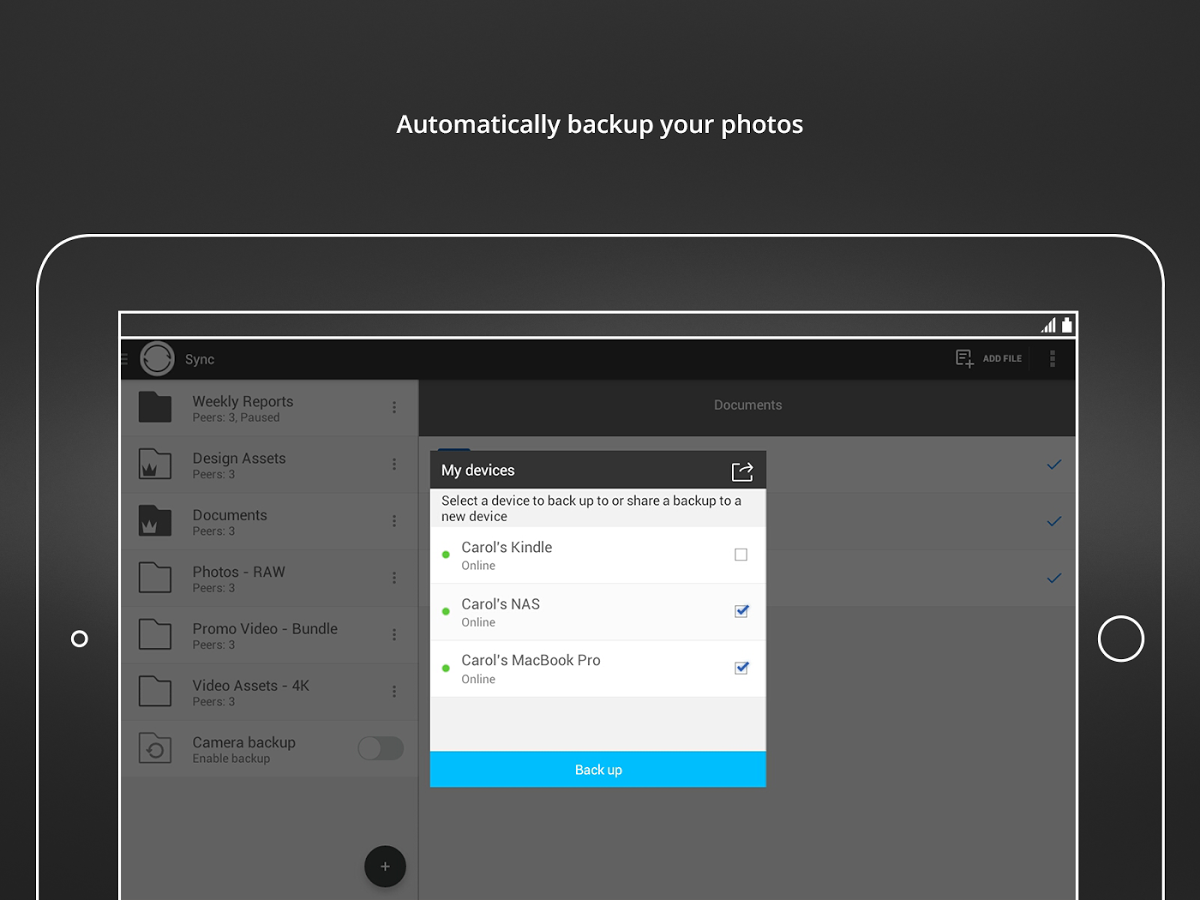
Task: Open the Sync app logo icon
Action: pyautogui.click(x=157, y=358)
